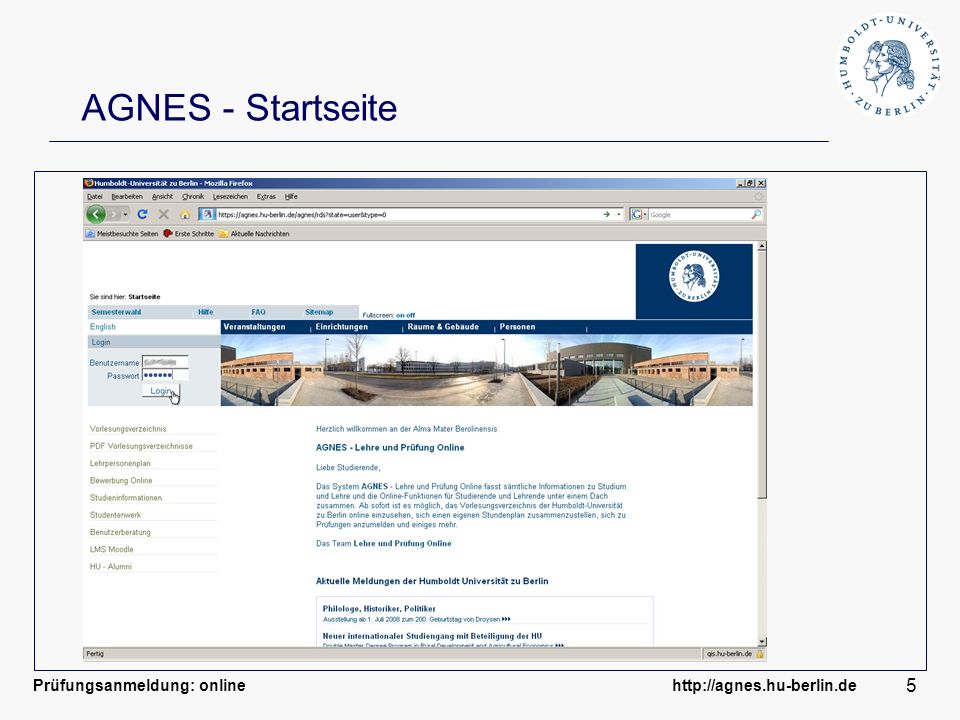Click the Hilfe link in page header
This screenshot has width=960, height=720.
[x=206, y=312]
